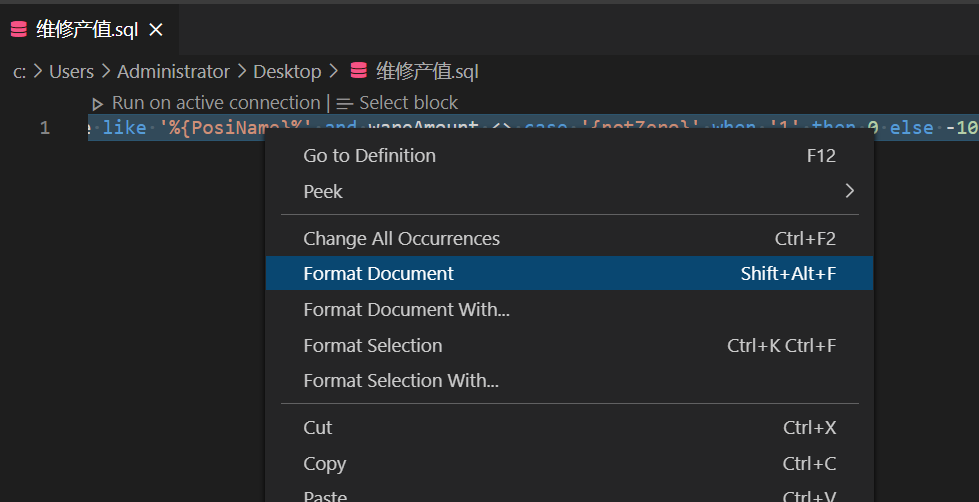Click the database icon on the tab
Viewport: 979px width, 502px height.
pyautogui.click(x=19, y=29)
